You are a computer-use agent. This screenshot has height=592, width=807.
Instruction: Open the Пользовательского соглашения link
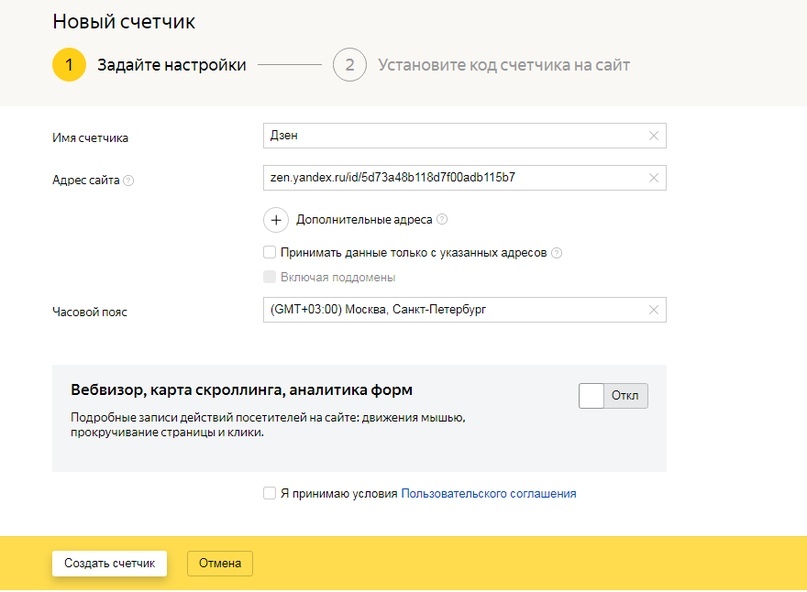pyautogui.click(x=488, y=493)
